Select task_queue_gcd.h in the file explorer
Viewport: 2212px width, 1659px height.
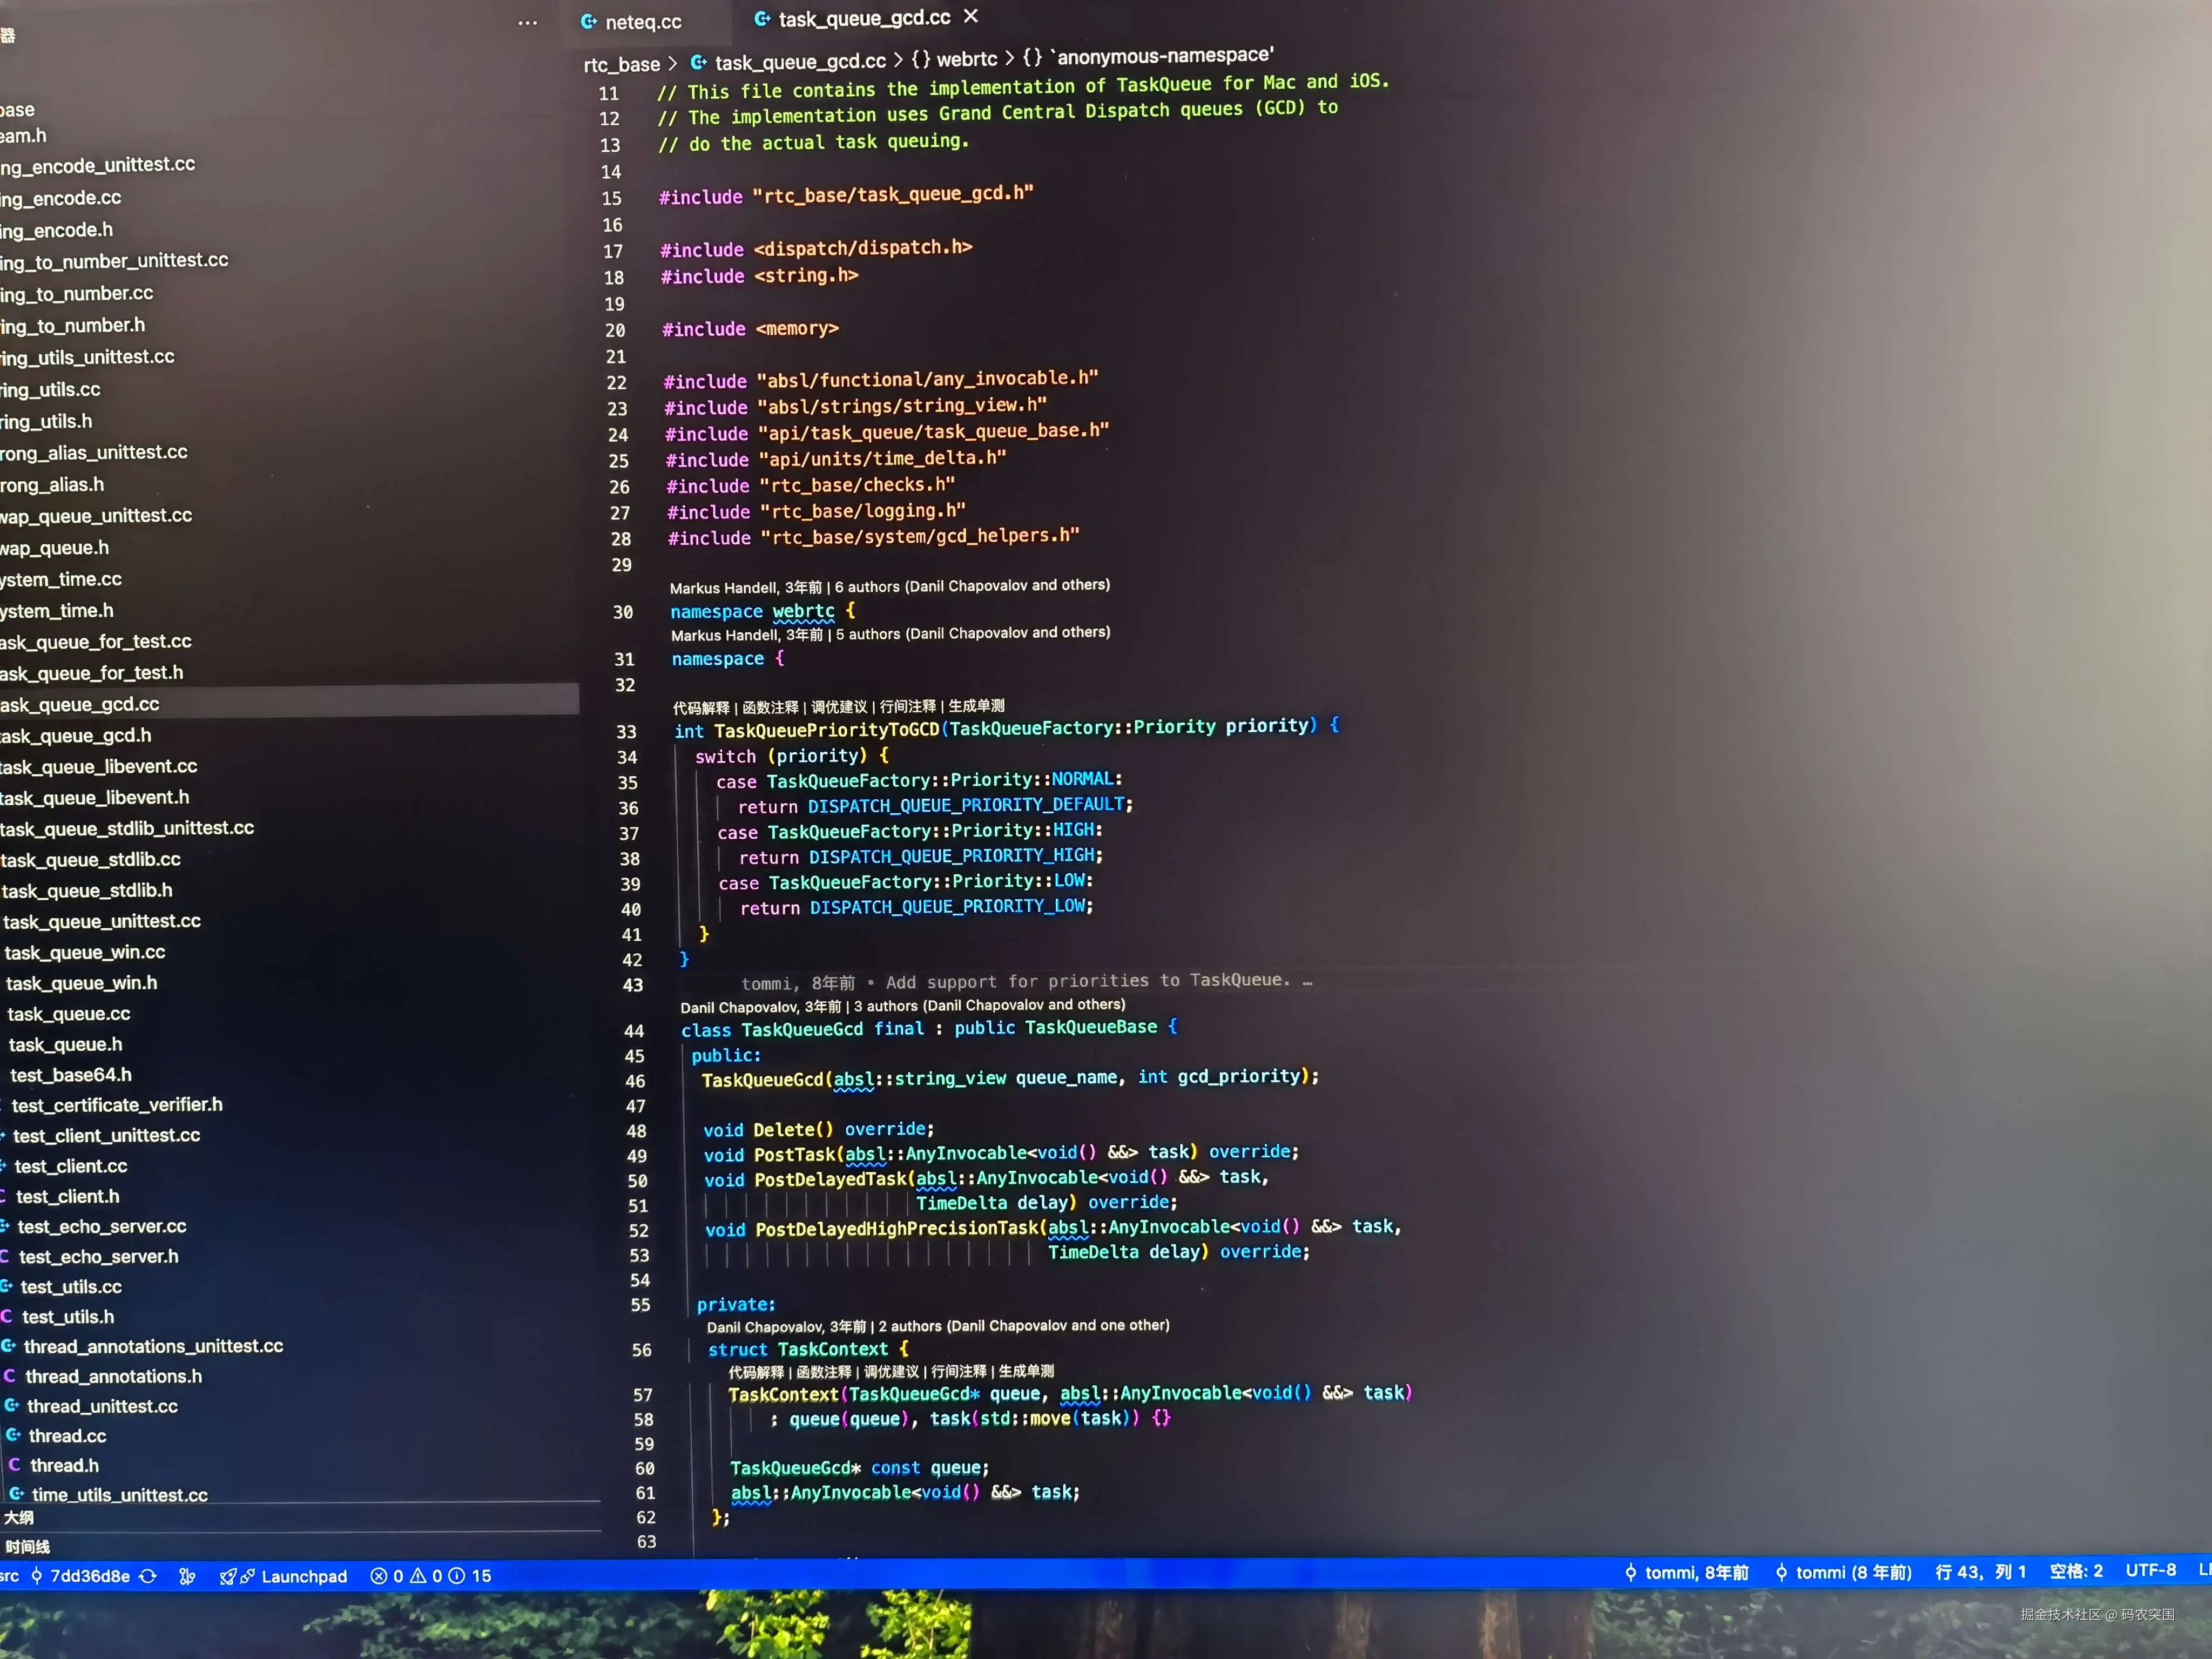pyautogui.click(x=76, y=735)
